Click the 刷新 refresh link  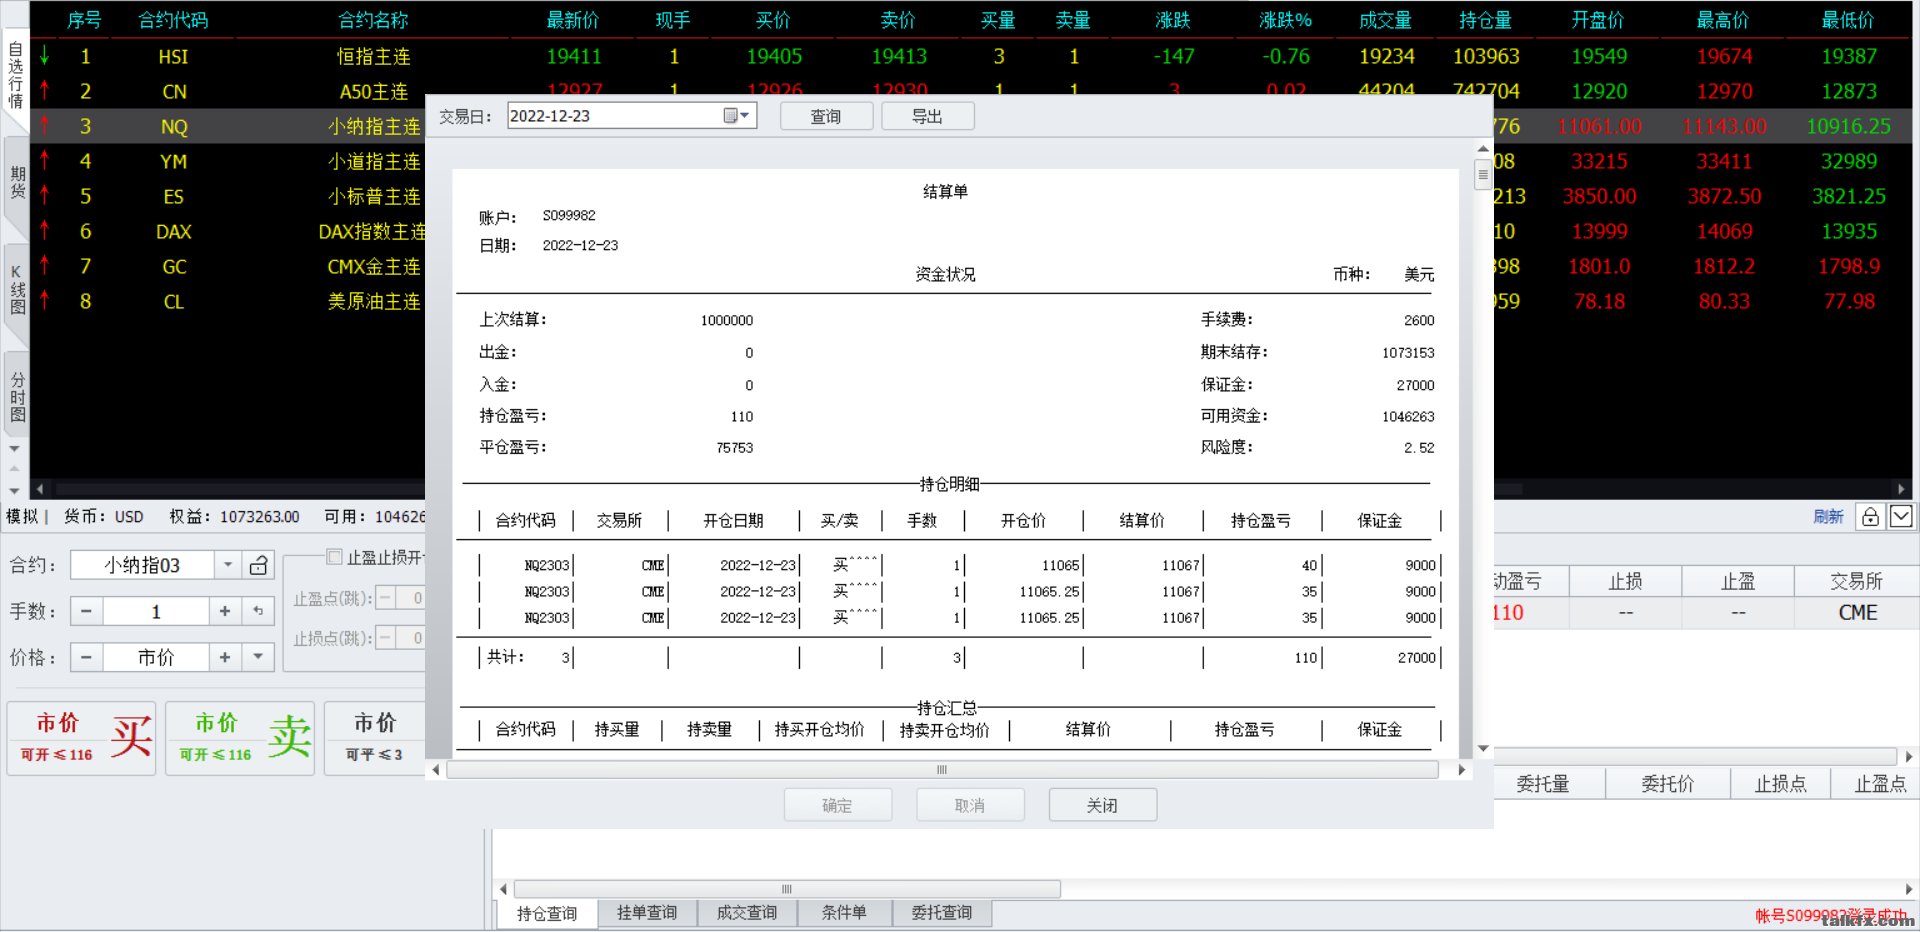point(1828,516)
